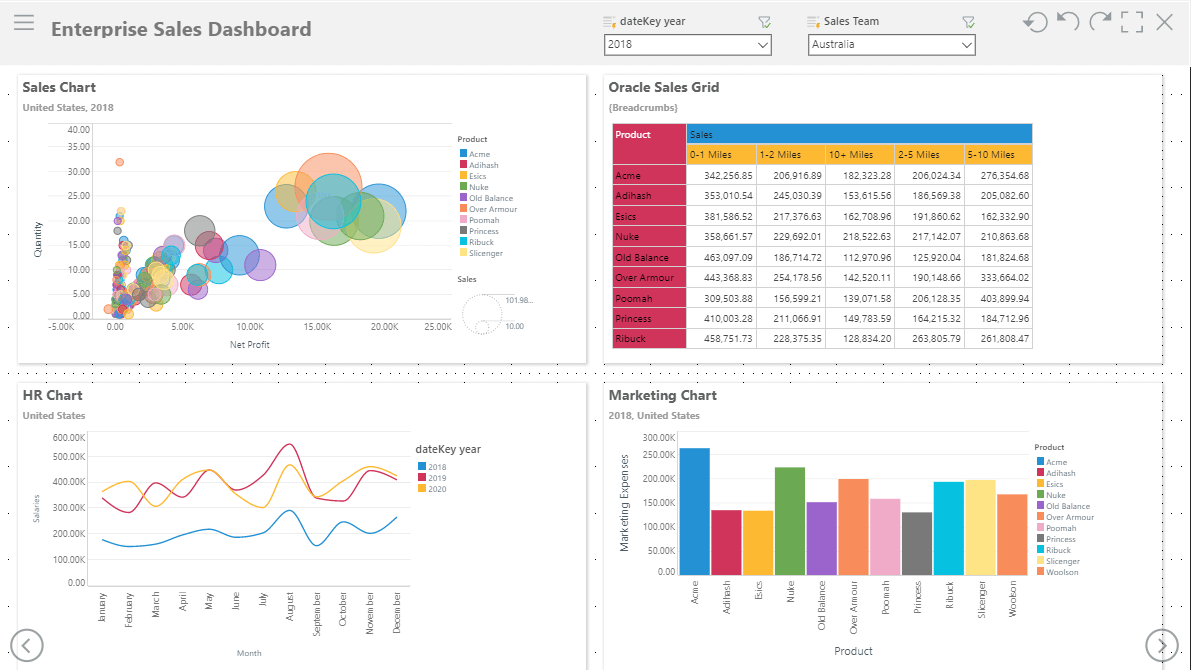
Task: Click Acme swatch in Sales Chart legend
Action: 463,153
